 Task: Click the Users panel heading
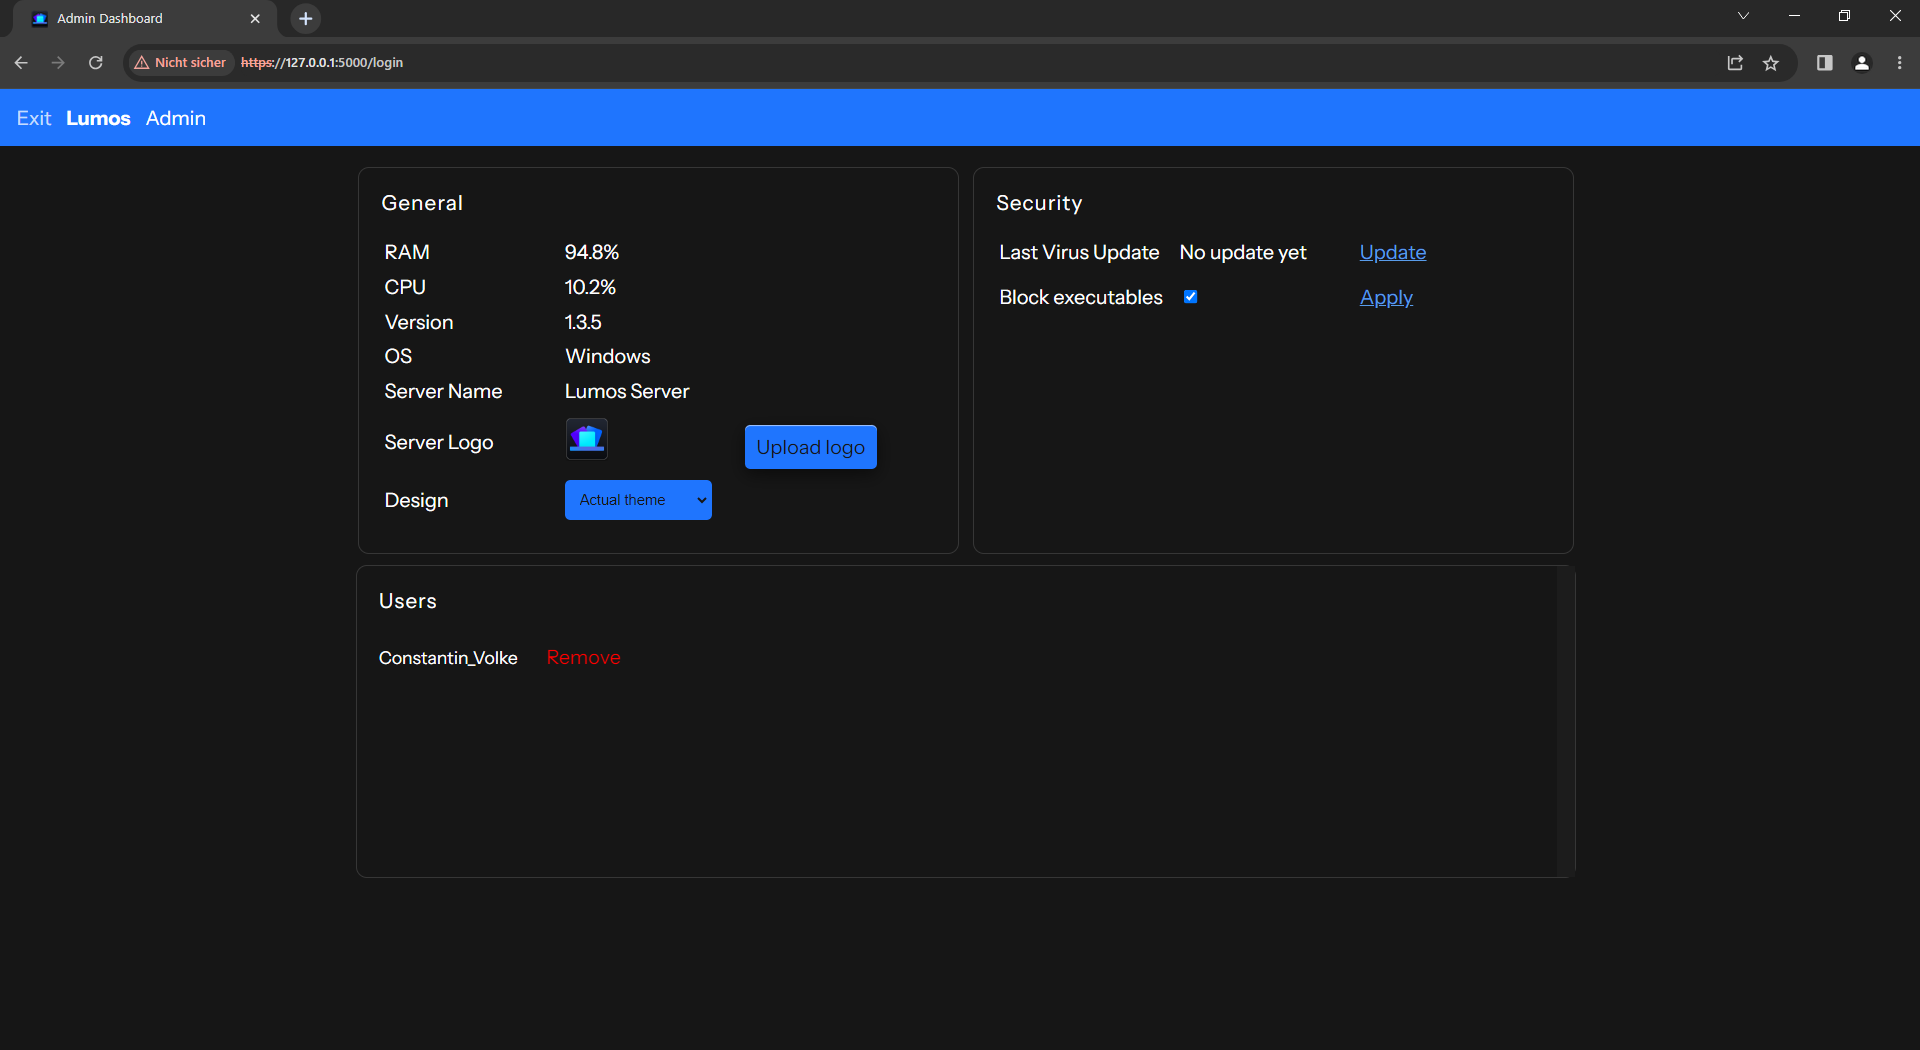[x=408, y=601]
